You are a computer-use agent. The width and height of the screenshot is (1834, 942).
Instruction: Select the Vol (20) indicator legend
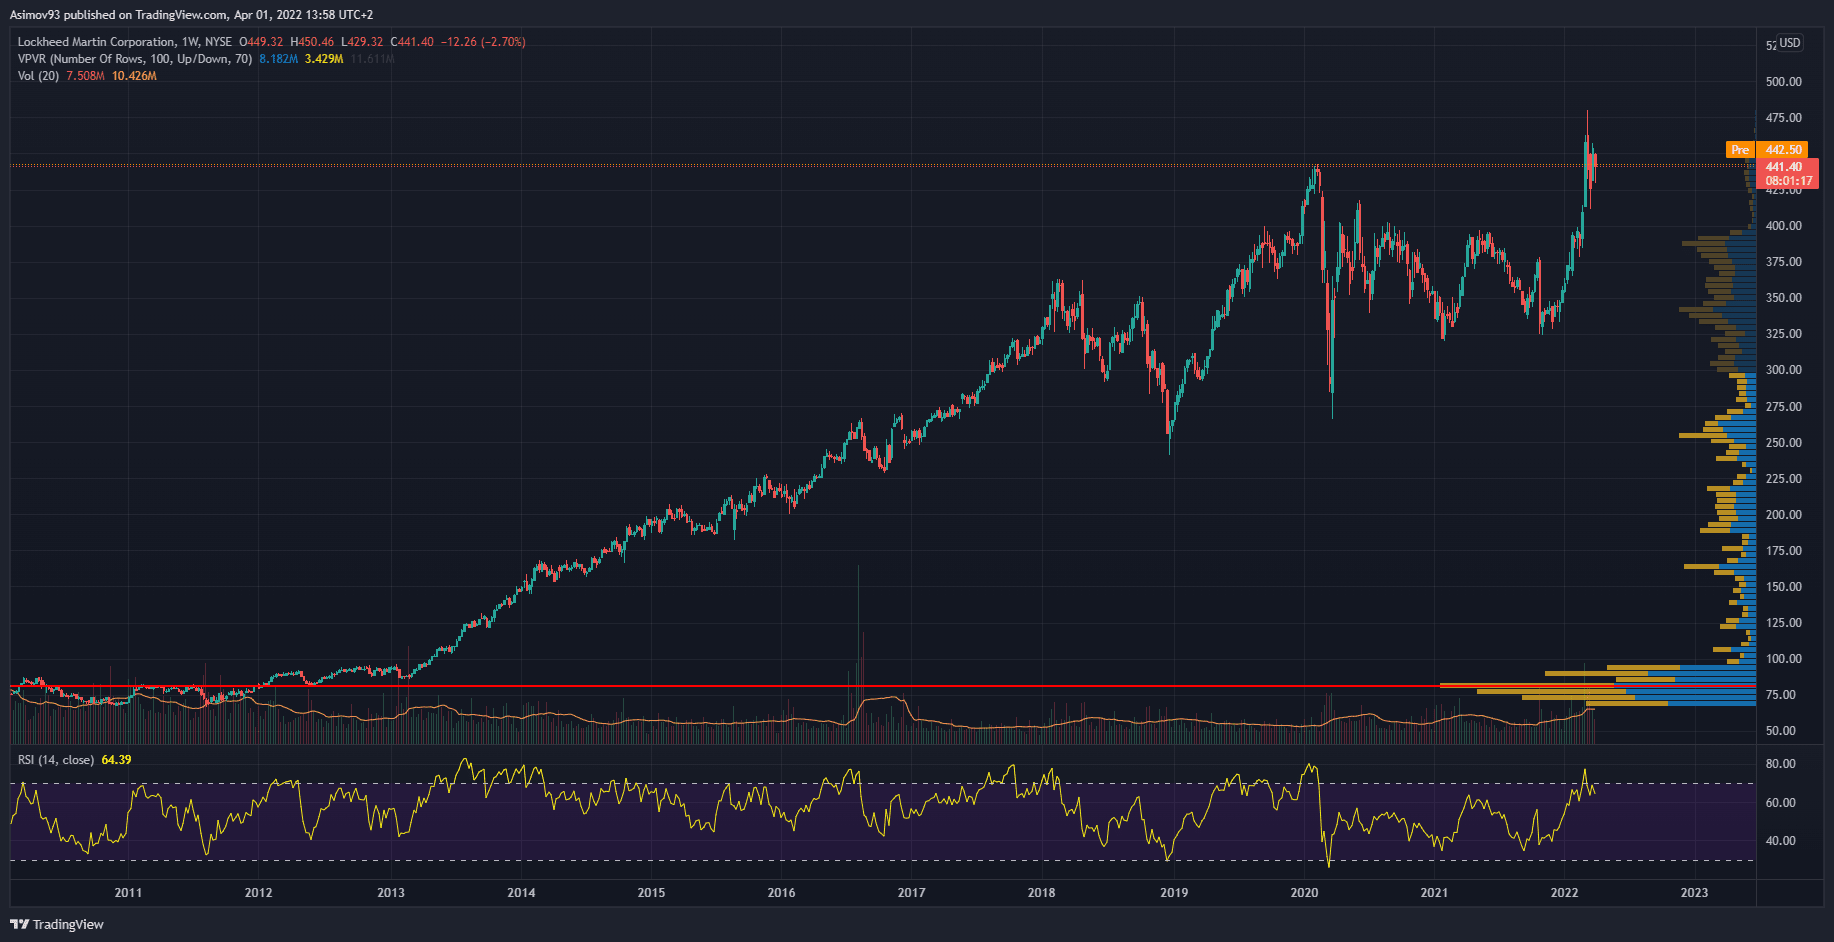[38, 76]
